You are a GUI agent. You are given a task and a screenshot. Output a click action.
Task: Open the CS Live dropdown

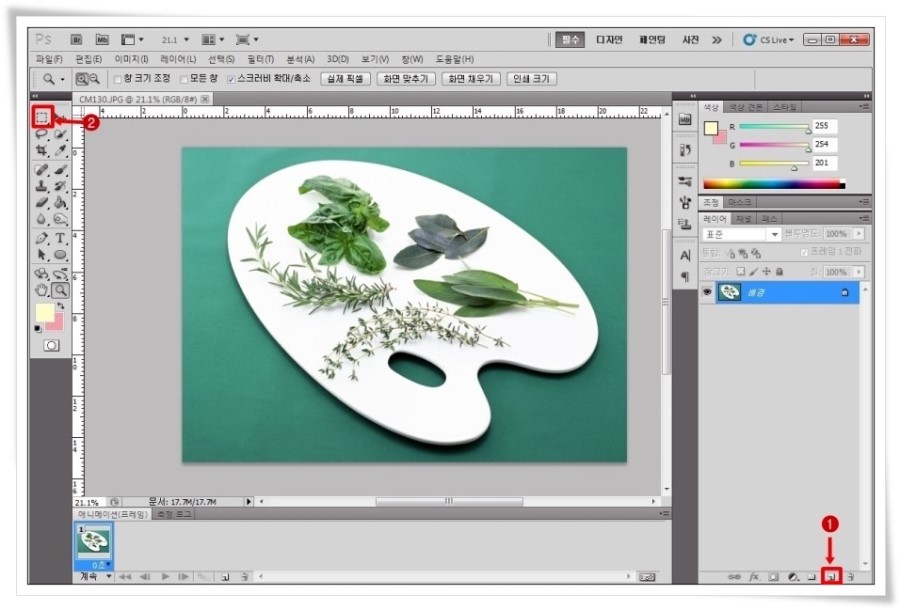tap(769, 40)
